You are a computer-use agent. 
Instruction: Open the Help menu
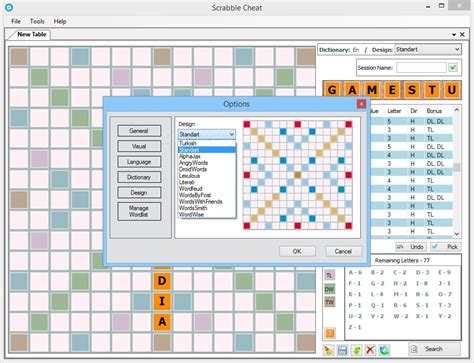point(60,21)
